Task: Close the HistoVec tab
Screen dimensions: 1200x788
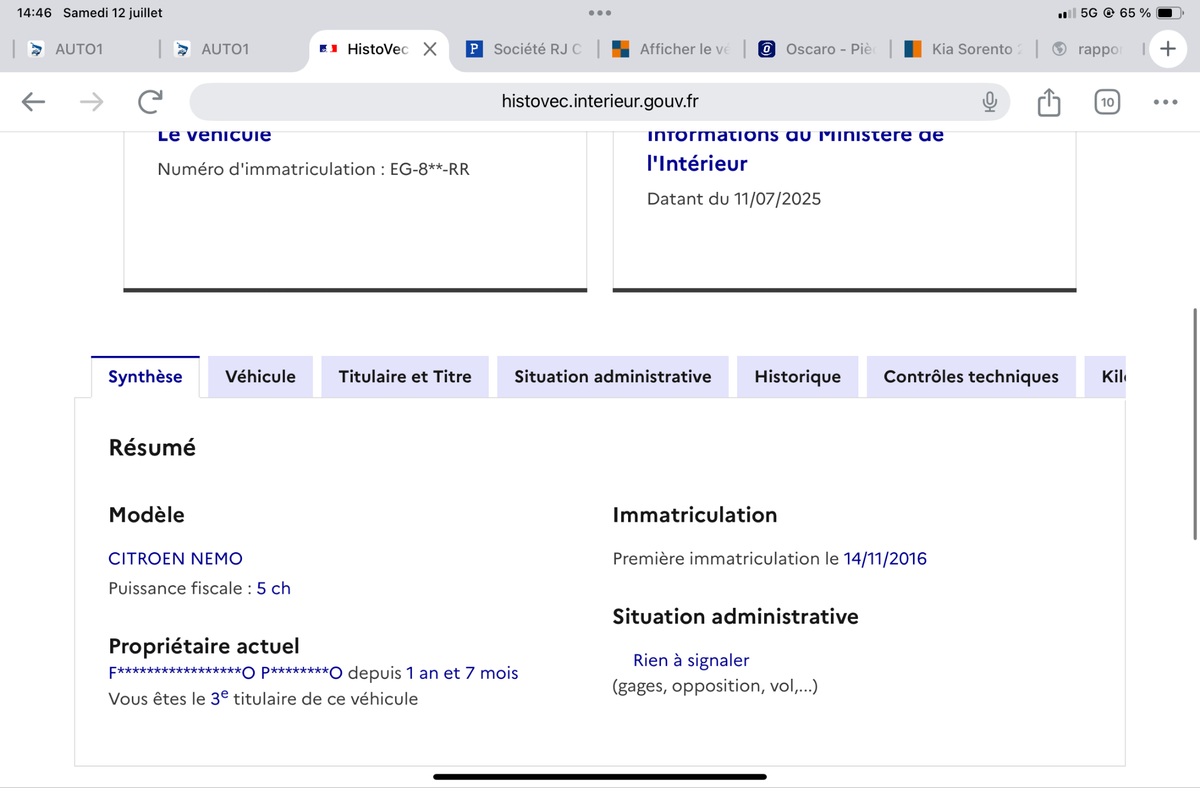Action: click(x=429, y=48)
